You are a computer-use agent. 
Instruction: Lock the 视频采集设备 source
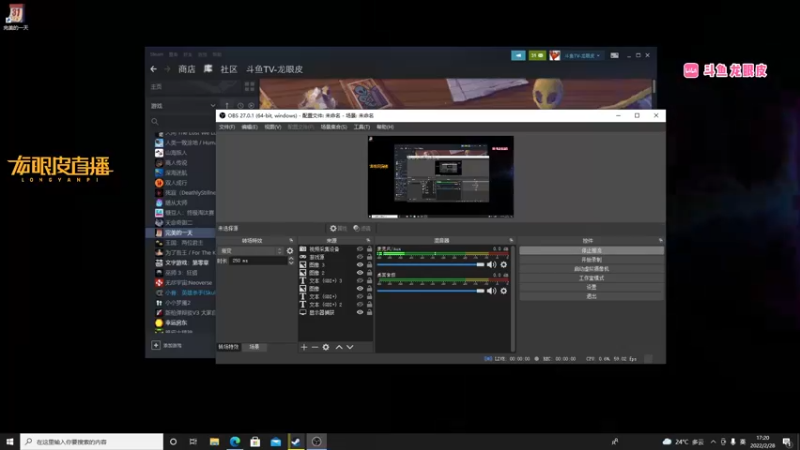pos(369,249)
